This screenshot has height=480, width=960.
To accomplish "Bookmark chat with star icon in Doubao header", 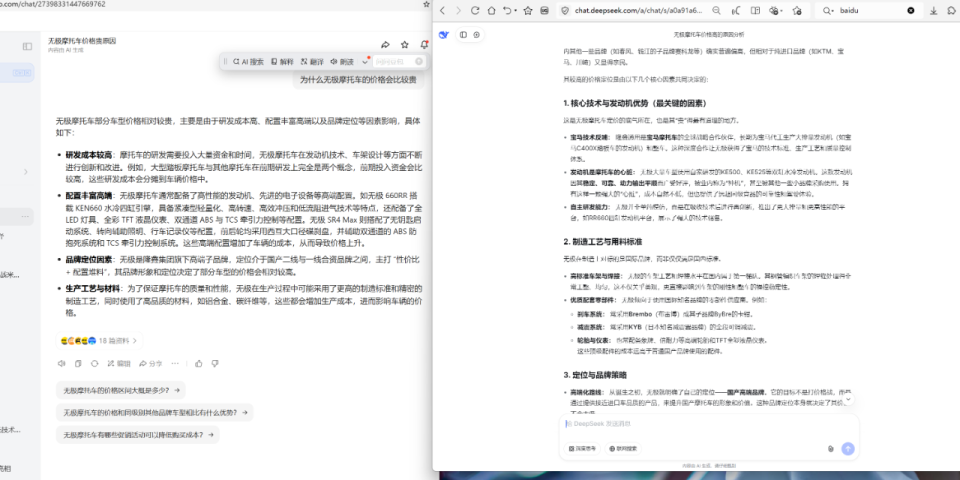I will (x=405, y=45).
